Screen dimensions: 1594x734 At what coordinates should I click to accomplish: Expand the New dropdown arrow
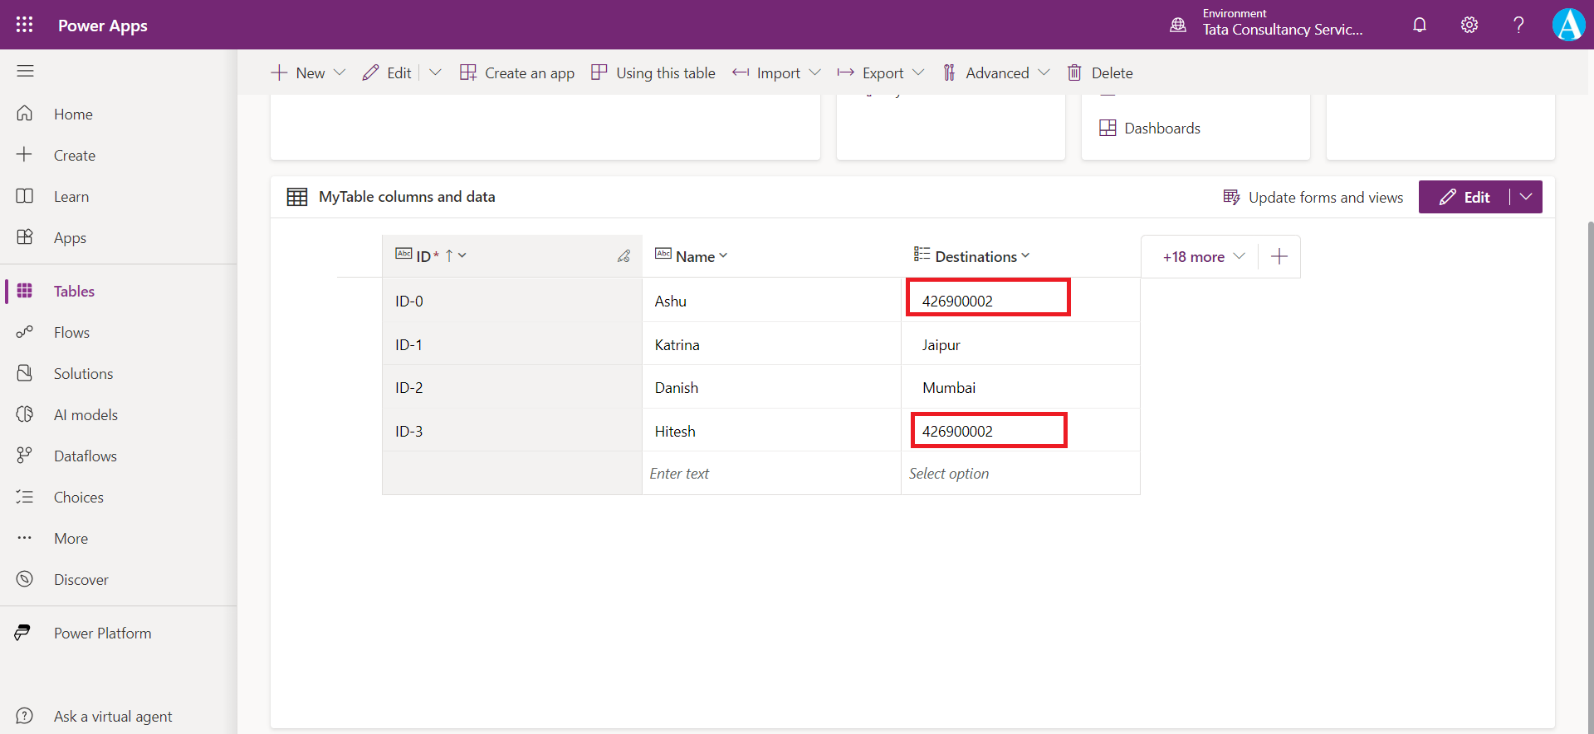(x=339, y=73)
